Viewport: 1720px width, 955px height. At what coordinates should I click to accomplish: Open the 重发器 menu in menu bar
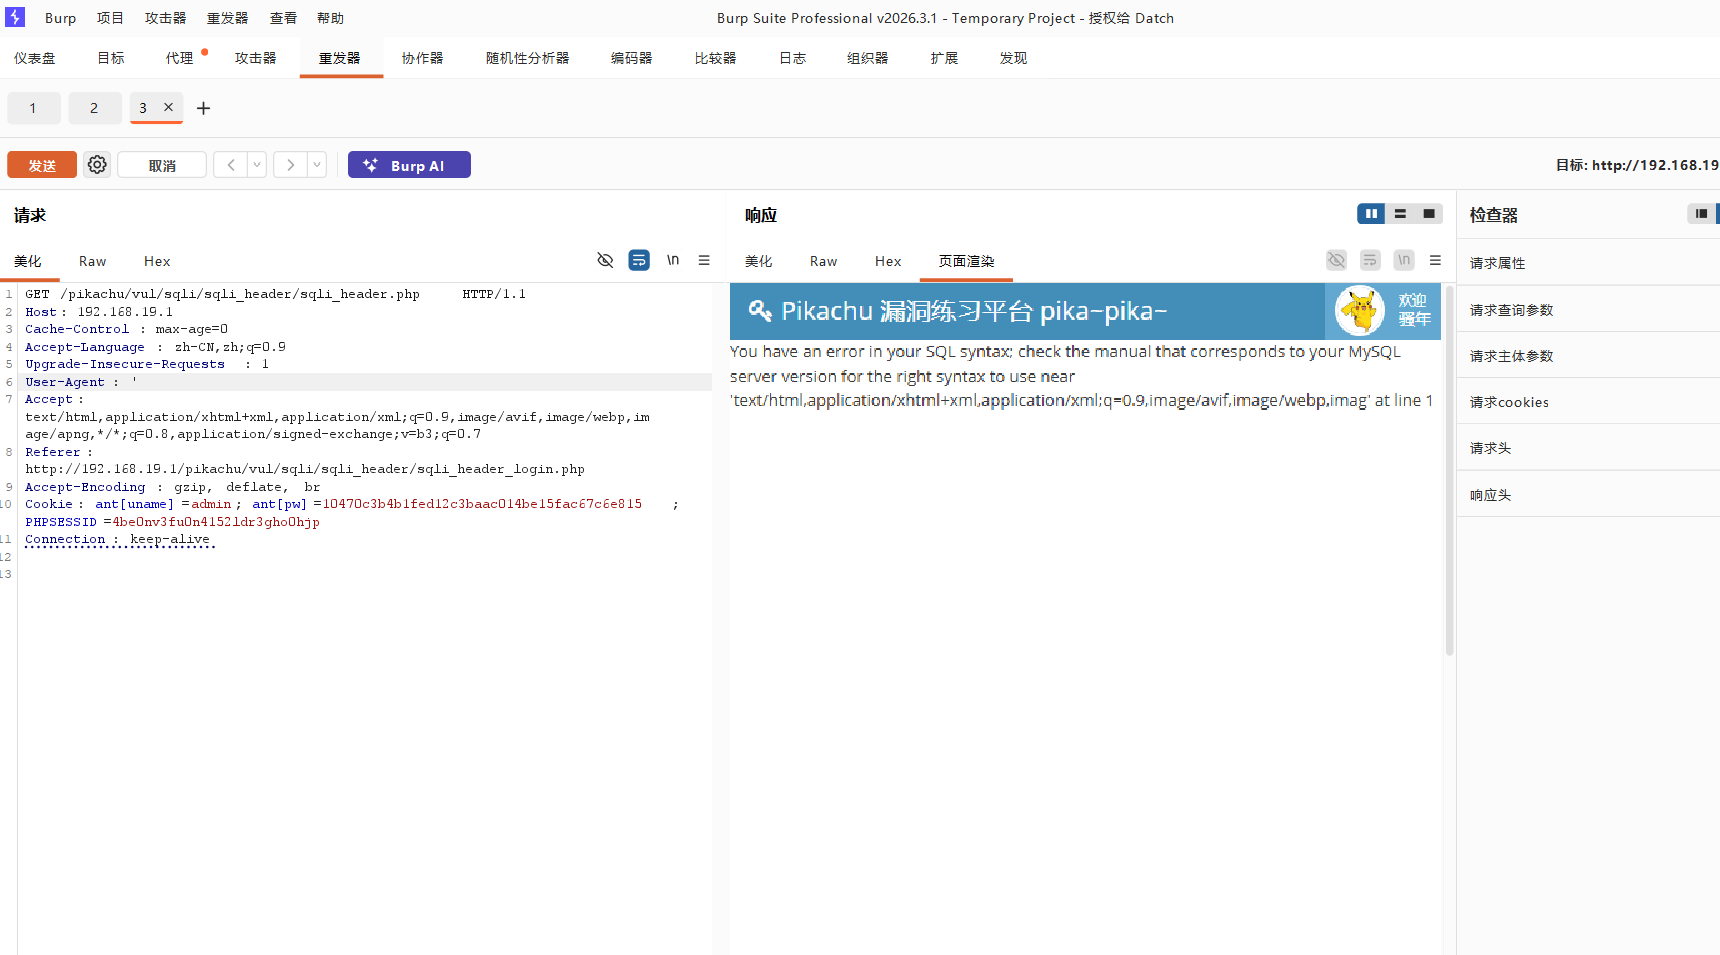(227, 18)
